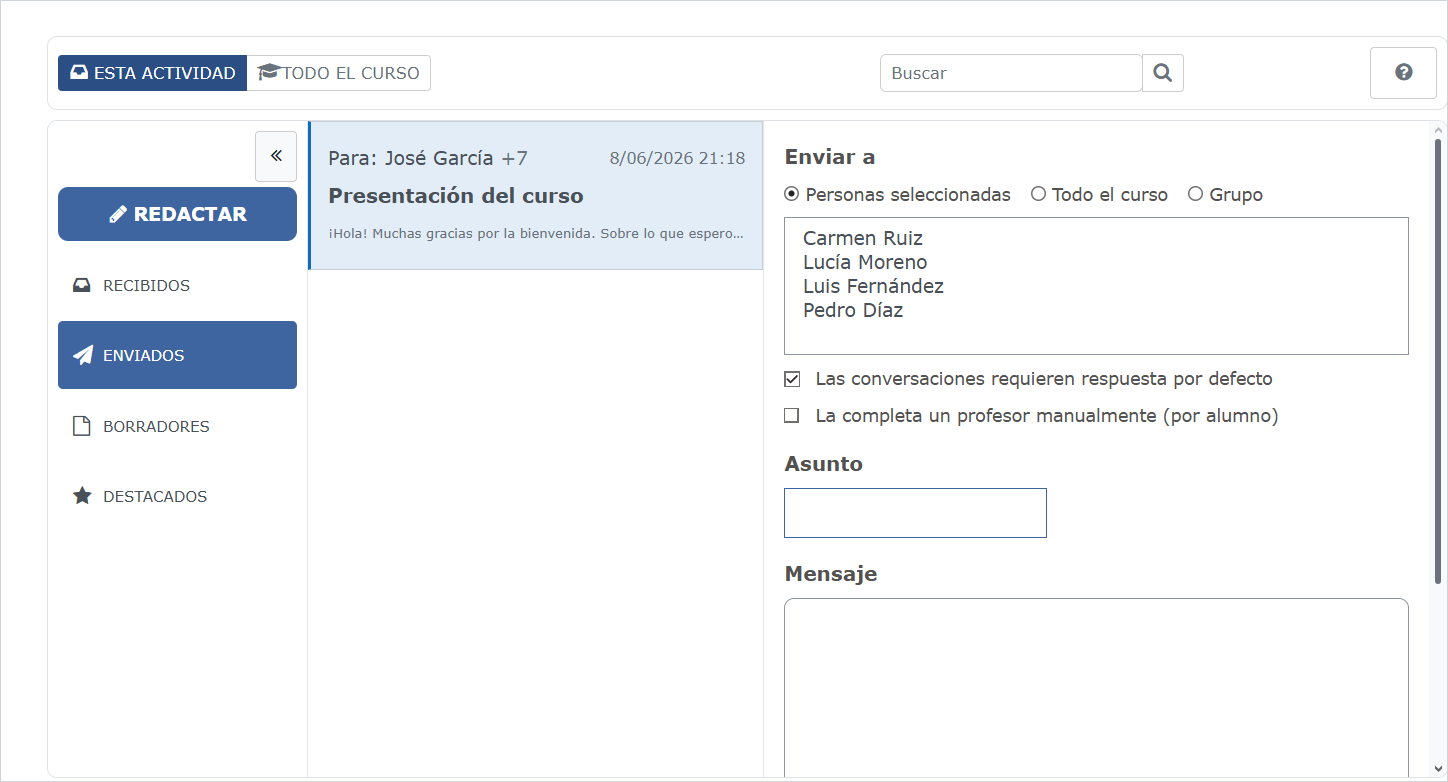Screen dimensions: 1448x782
Task: Click the Asunto subject field
Action: click(915, 513)
